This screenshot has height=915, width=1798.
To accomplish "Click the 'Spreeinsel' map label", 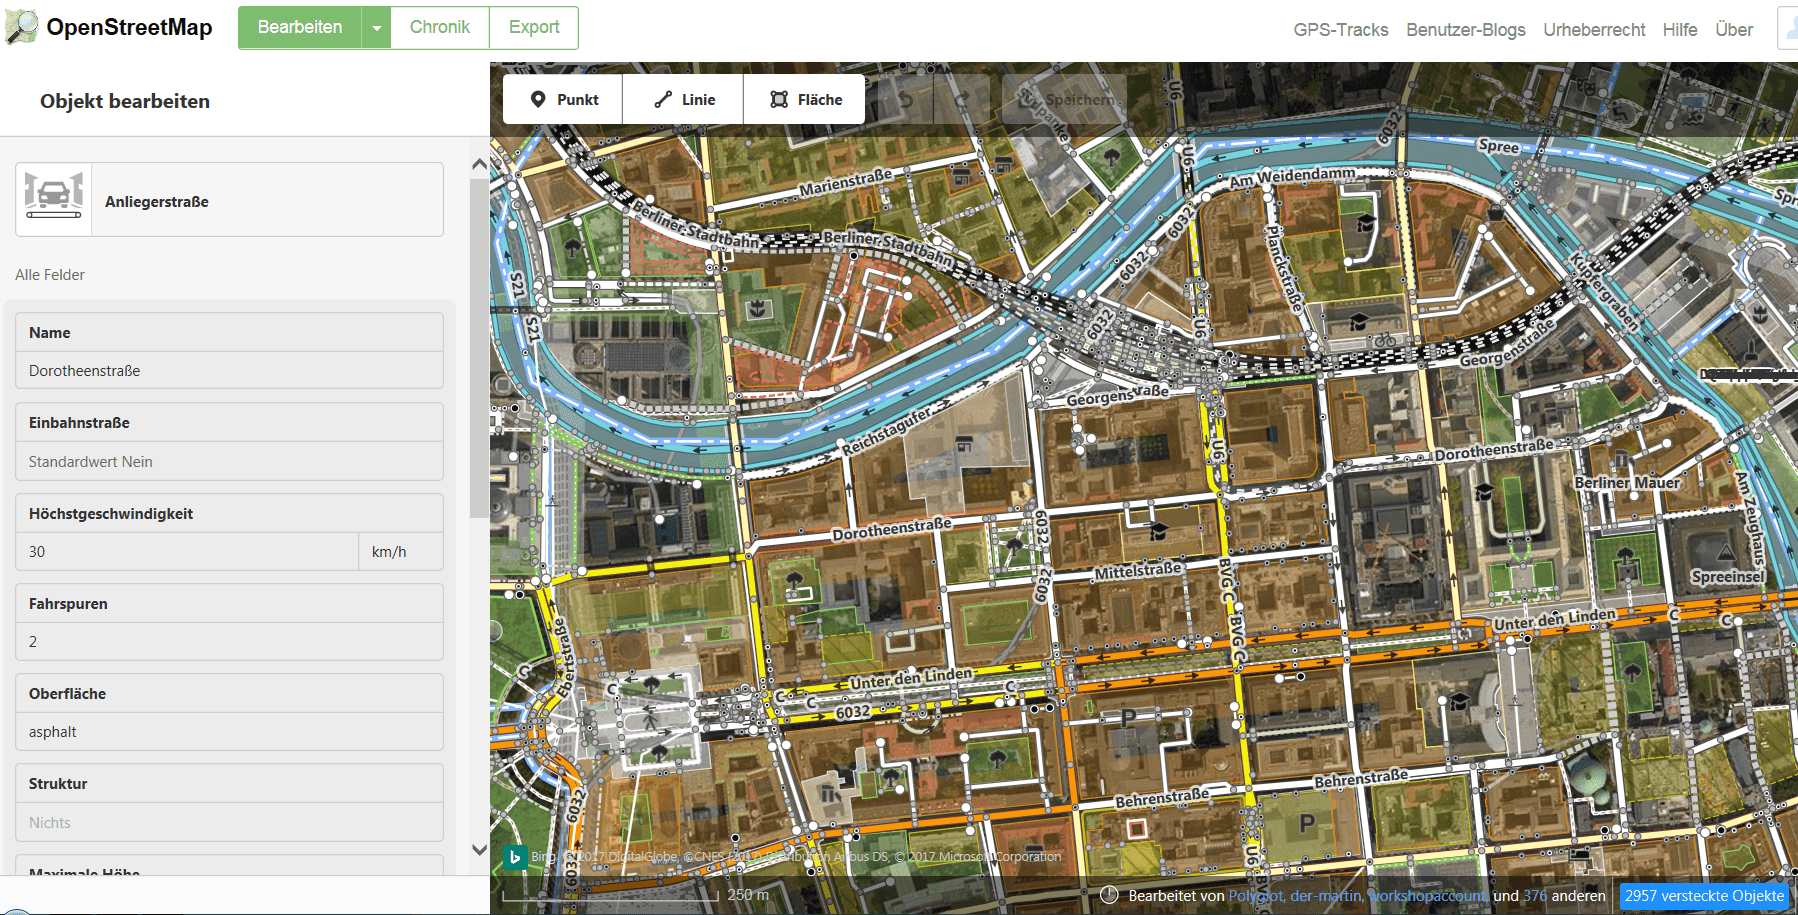I will [x=1728, y=577].
